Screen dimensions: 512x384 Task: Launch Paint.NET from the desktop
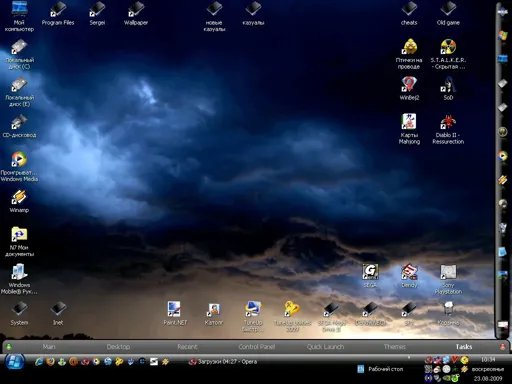[175, 313]
